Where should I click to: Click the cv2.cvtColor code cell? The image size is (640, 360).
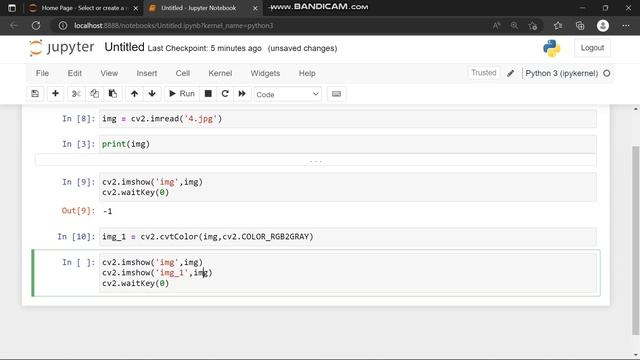coord(348,237)
